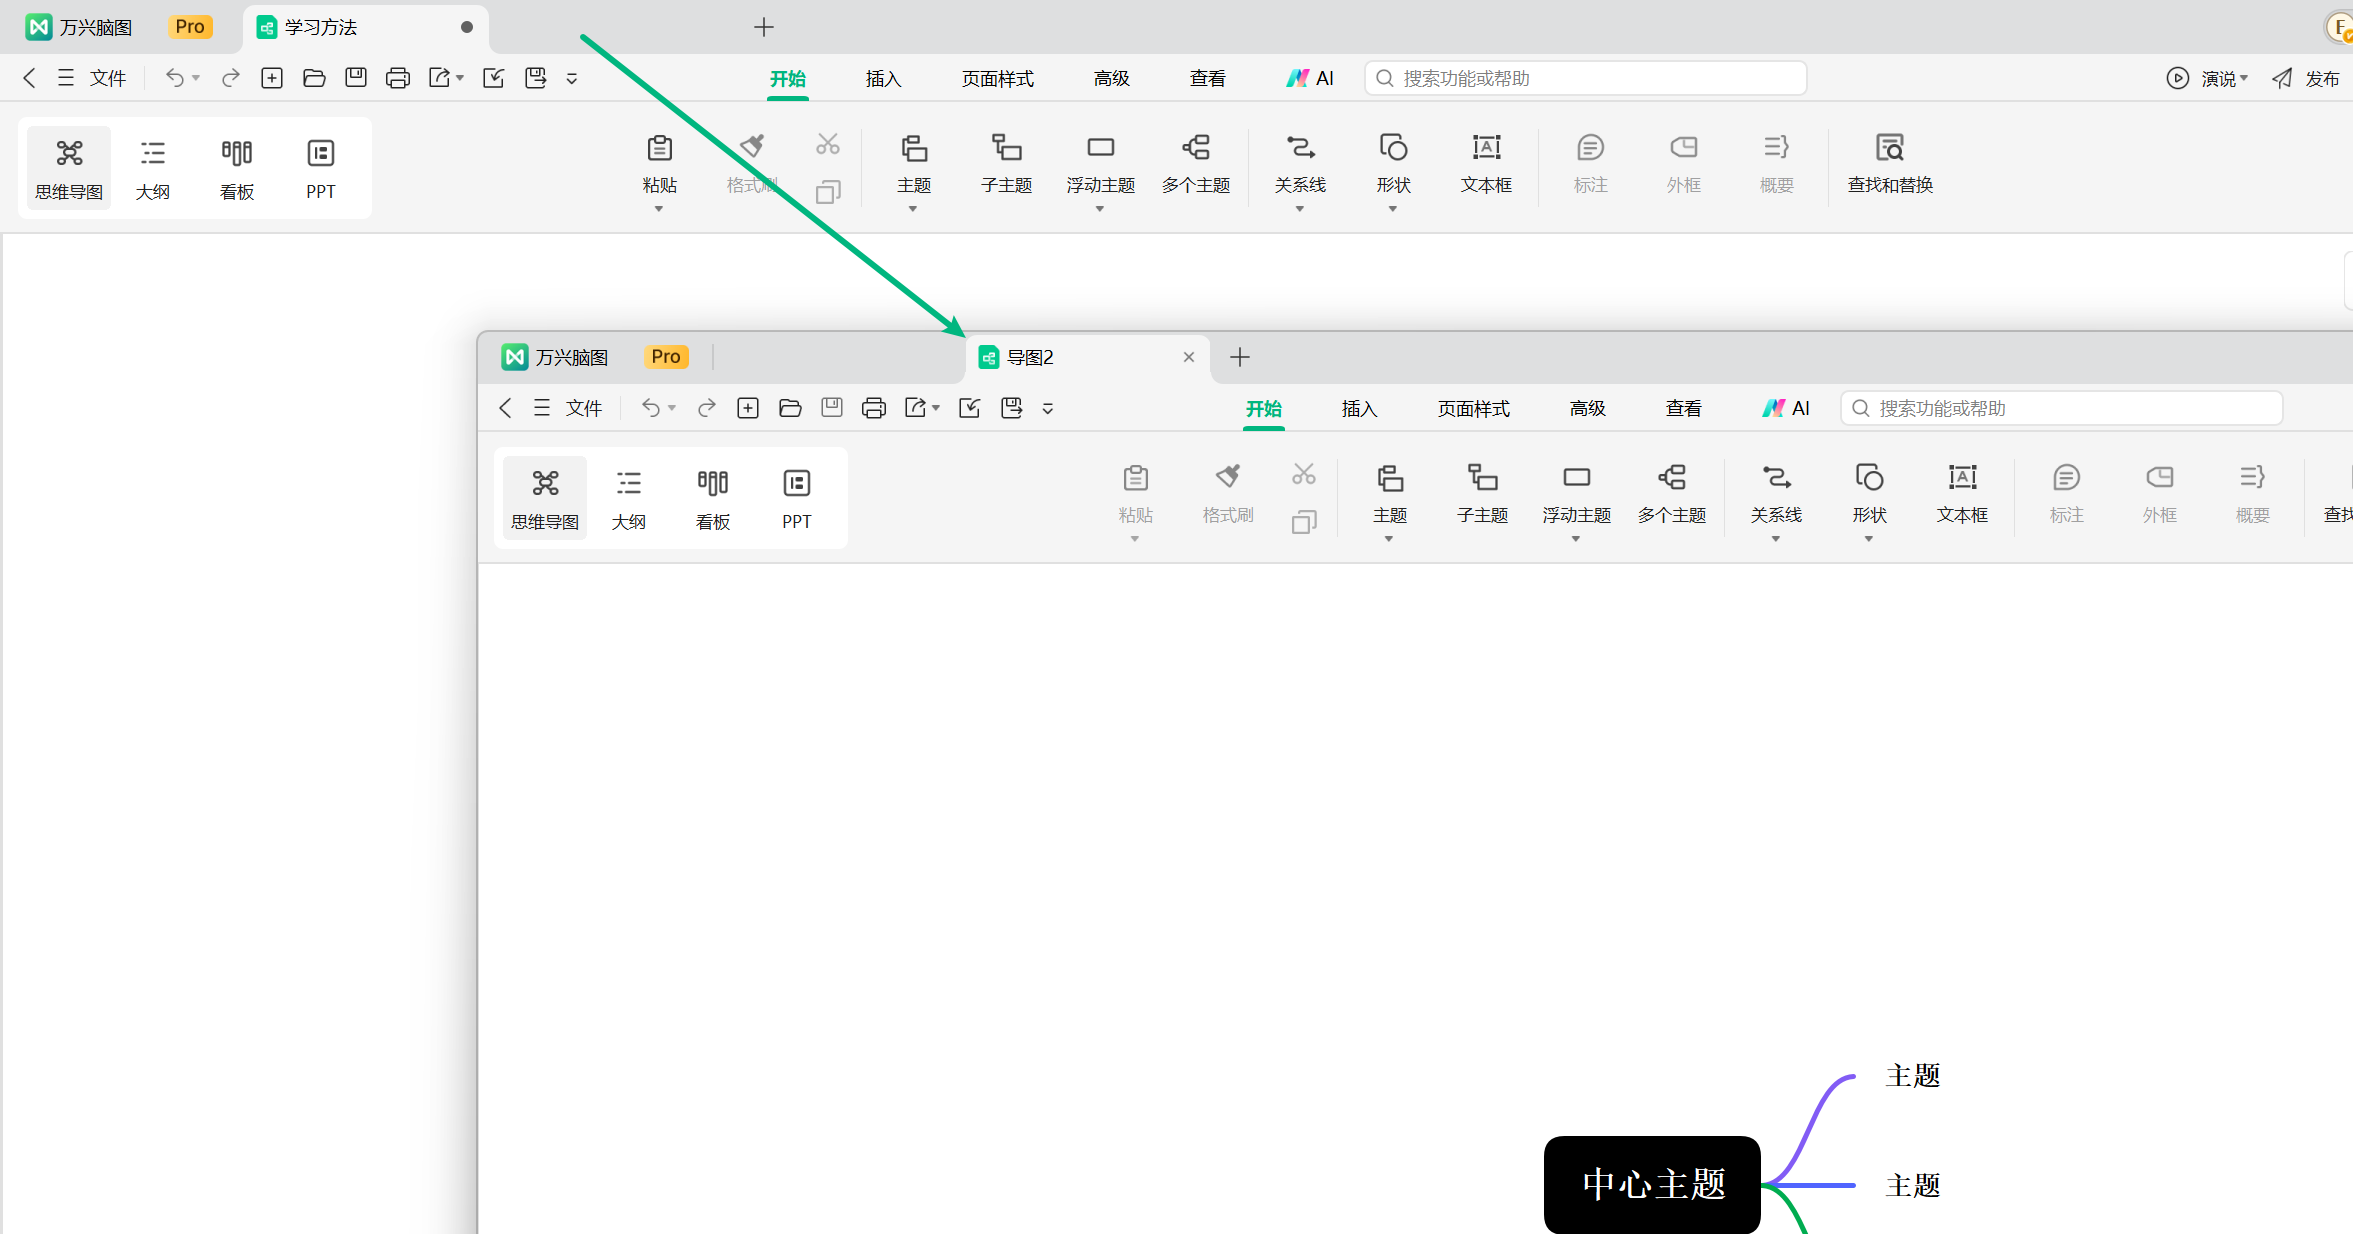Add a new tab in front window

coord(1240,357)
